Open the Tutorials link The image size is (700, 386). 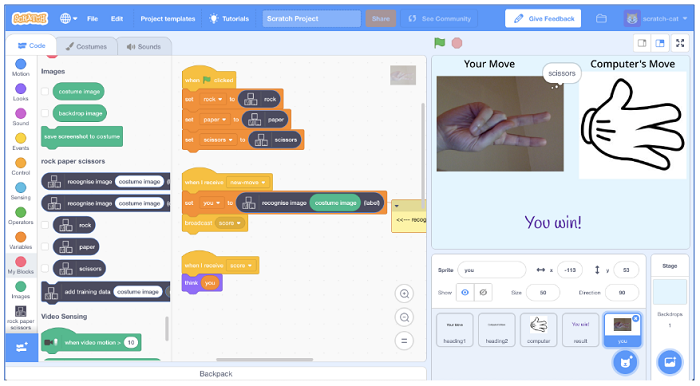coord(229,19)
